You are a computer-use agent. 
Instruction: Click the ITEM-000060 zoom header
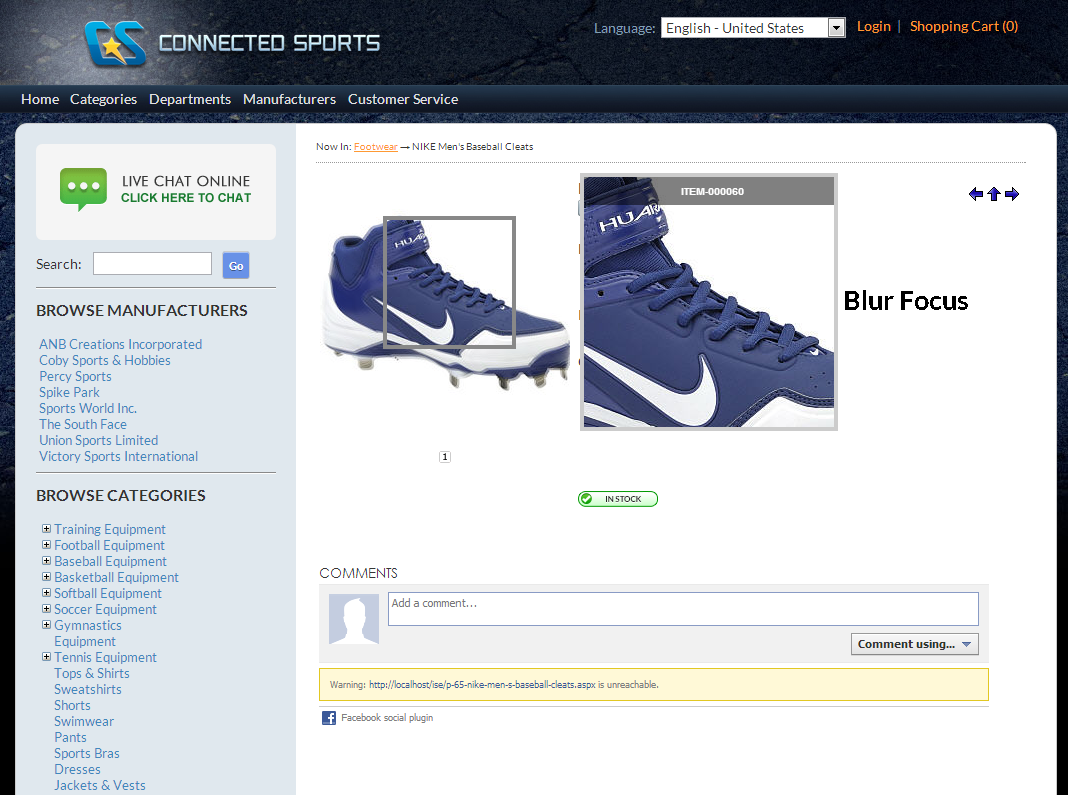tap(709, 191)
